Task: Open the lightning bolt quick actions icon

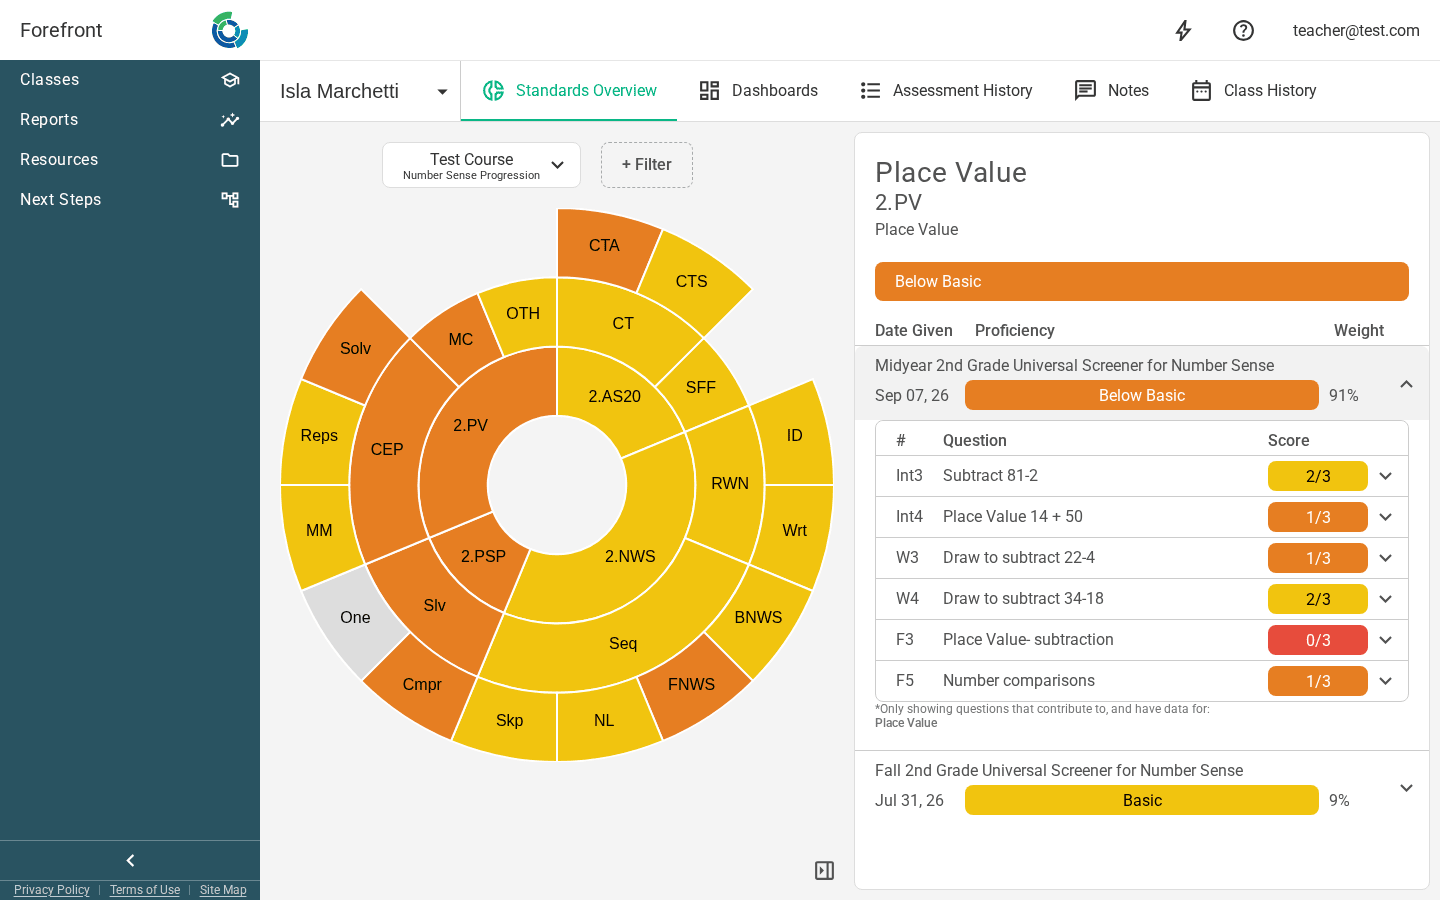Action: [1183, 31]
